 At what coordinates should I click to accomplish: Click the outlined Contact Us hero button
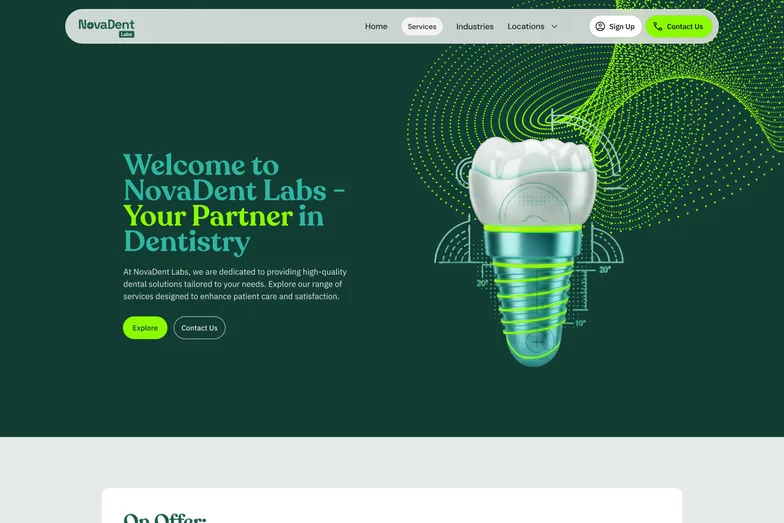click(200, 328)
